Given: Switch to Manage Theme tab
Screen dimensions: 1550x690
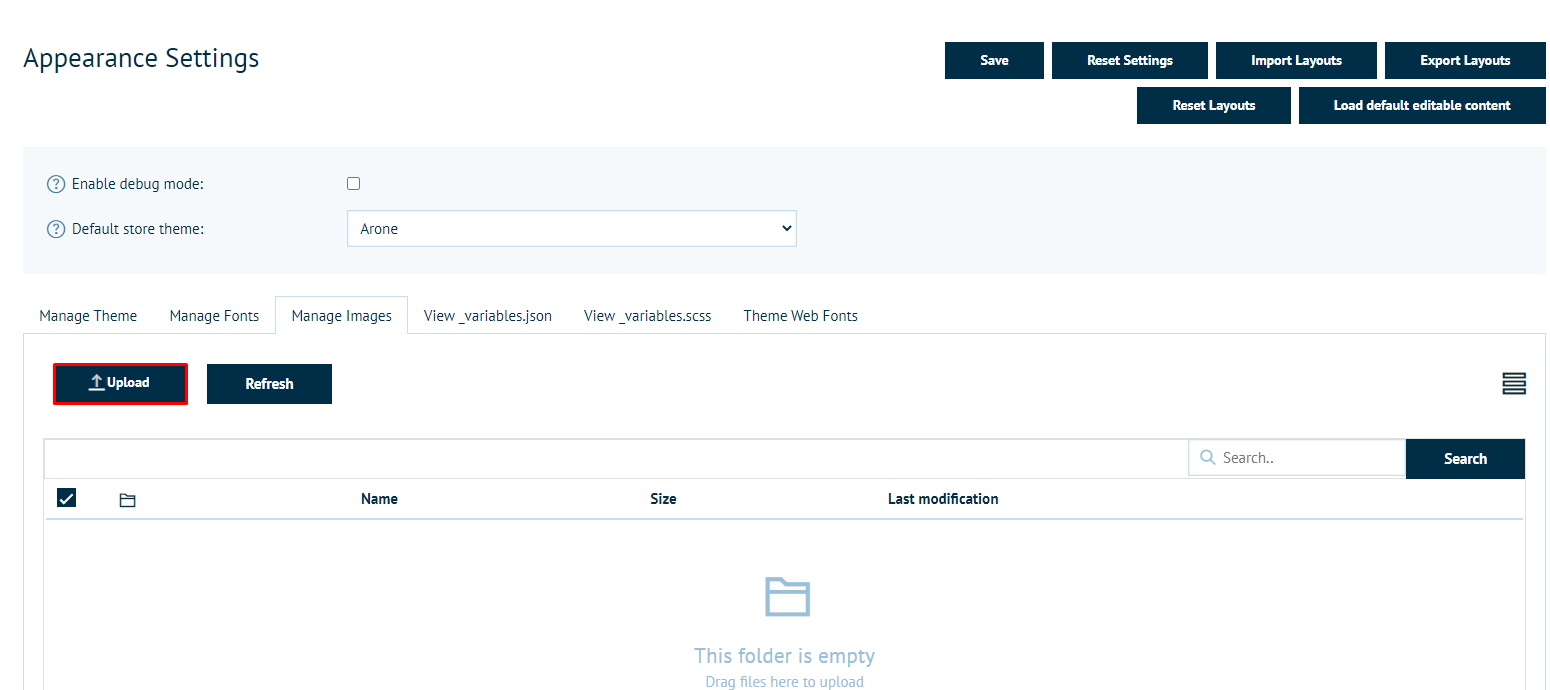Looking at the screenshot, I should click(x=88, y=316).
